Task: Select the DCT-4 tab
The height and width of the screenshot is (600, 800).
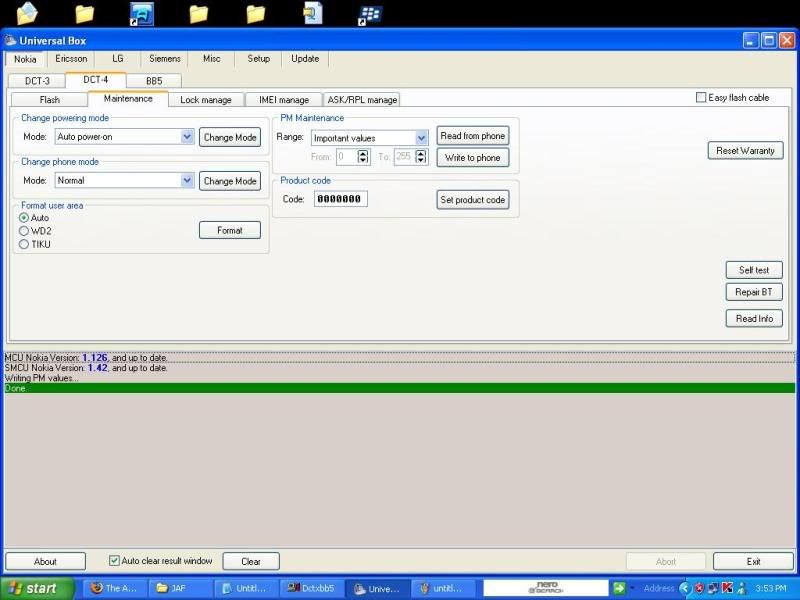Action: pos(96,80)
